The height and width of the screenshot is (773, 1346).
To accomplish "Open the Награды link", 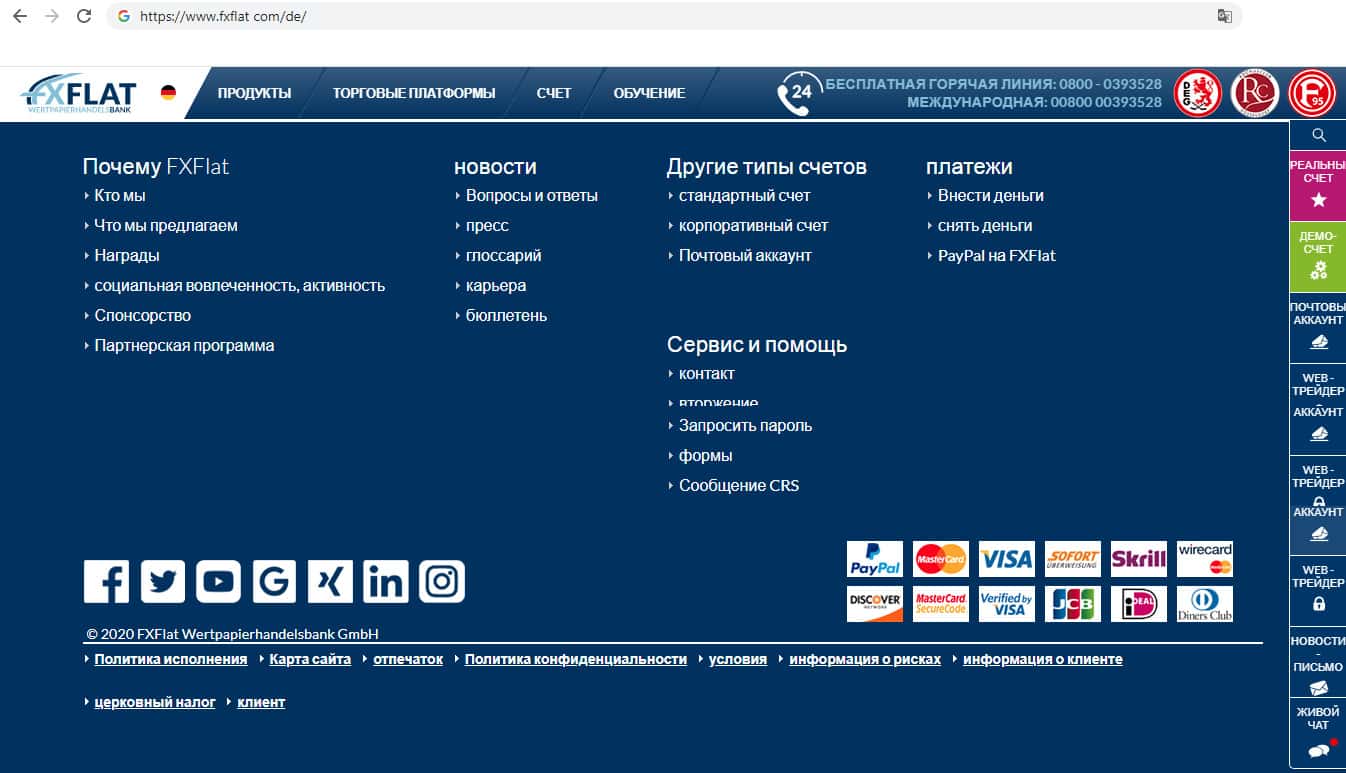I will click(127, 256).
